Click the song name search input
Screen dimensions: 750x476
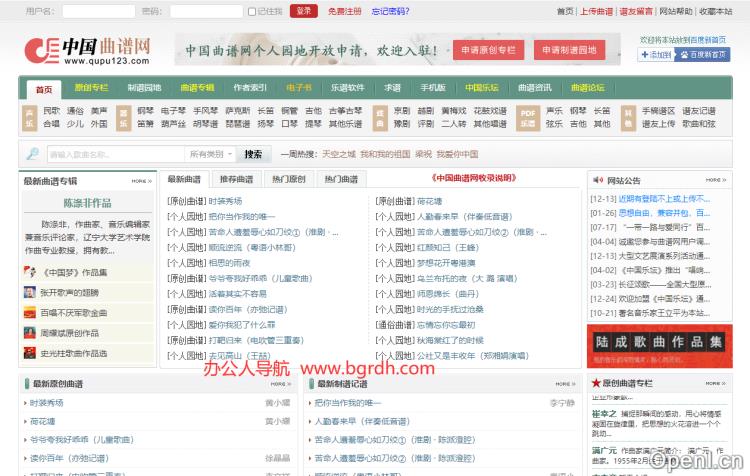coord(116,154)
